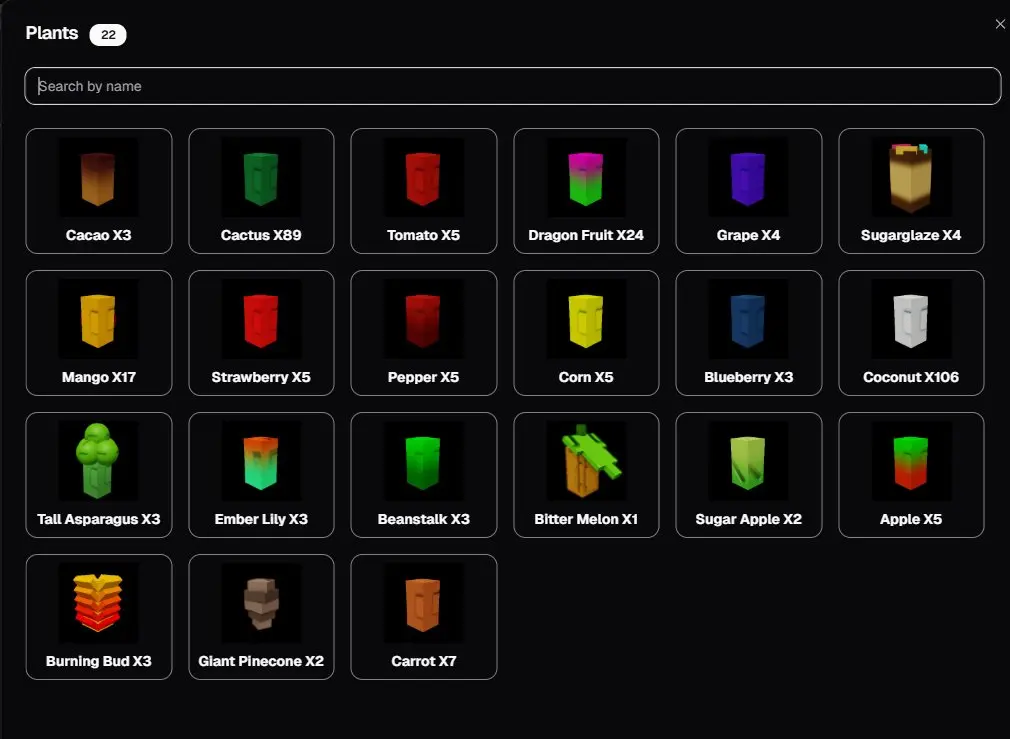Viewport: 1010px width, 739px height.
Task: Choose the red Strawberry block icon
Action: tap(261, 319)
